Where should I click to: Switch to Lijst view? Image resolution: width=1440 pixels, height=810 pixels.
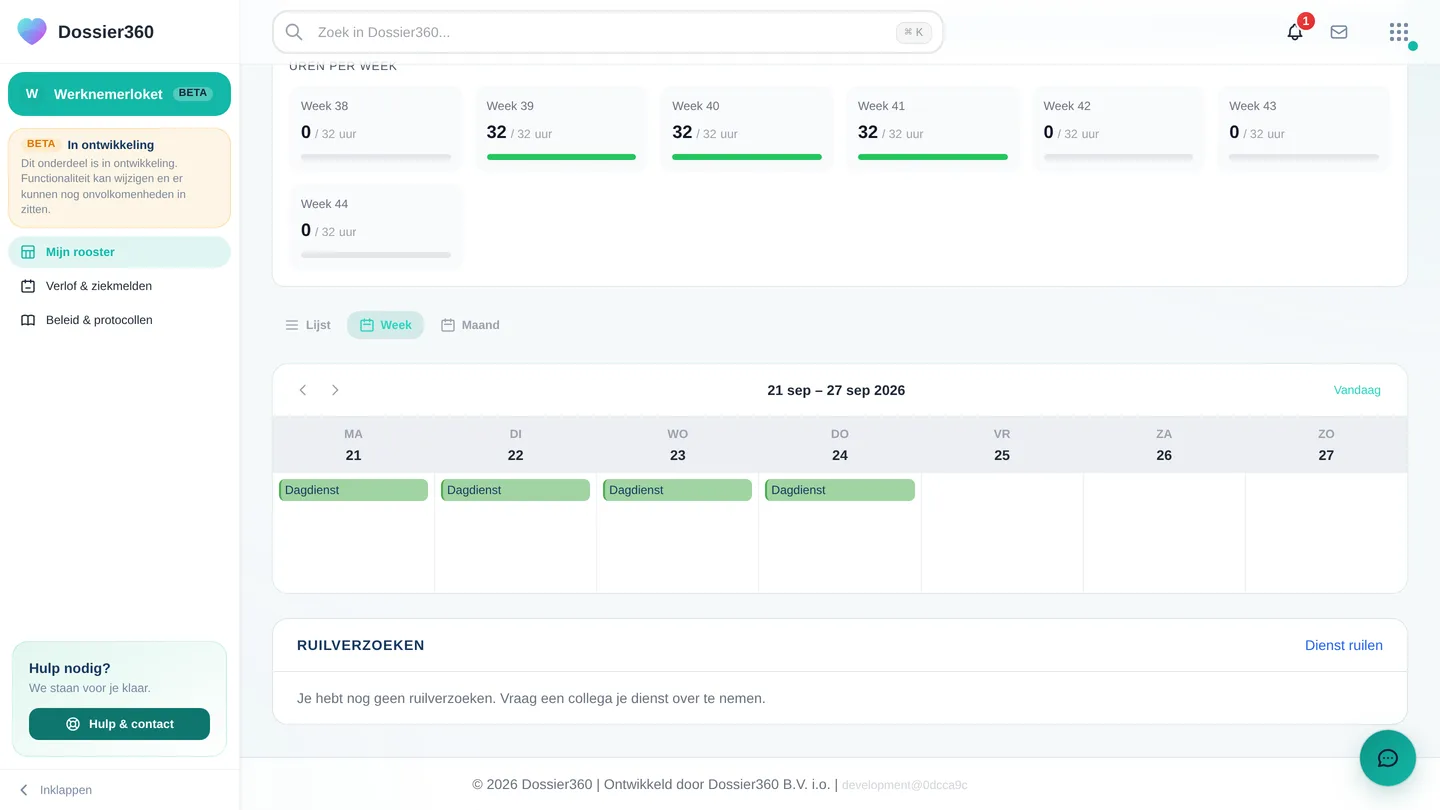click(x=308, y=325)
